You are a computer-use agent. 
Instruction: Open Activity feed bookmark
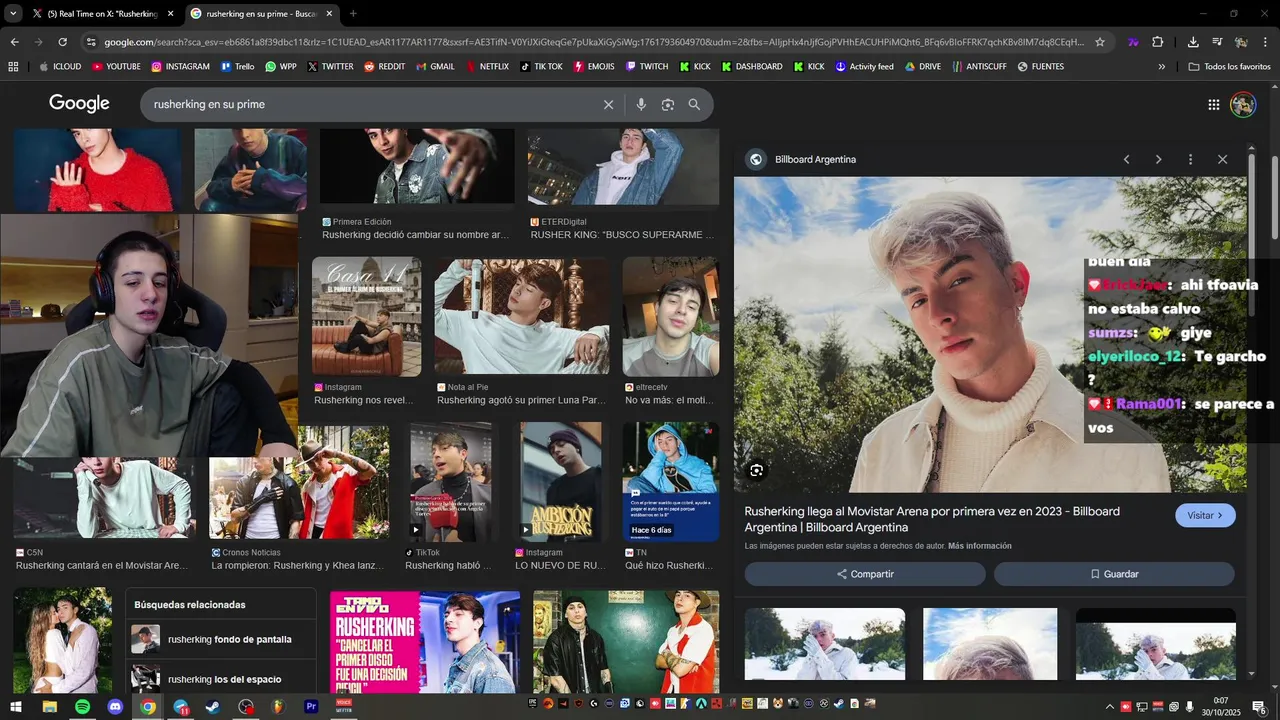point(864,66)
